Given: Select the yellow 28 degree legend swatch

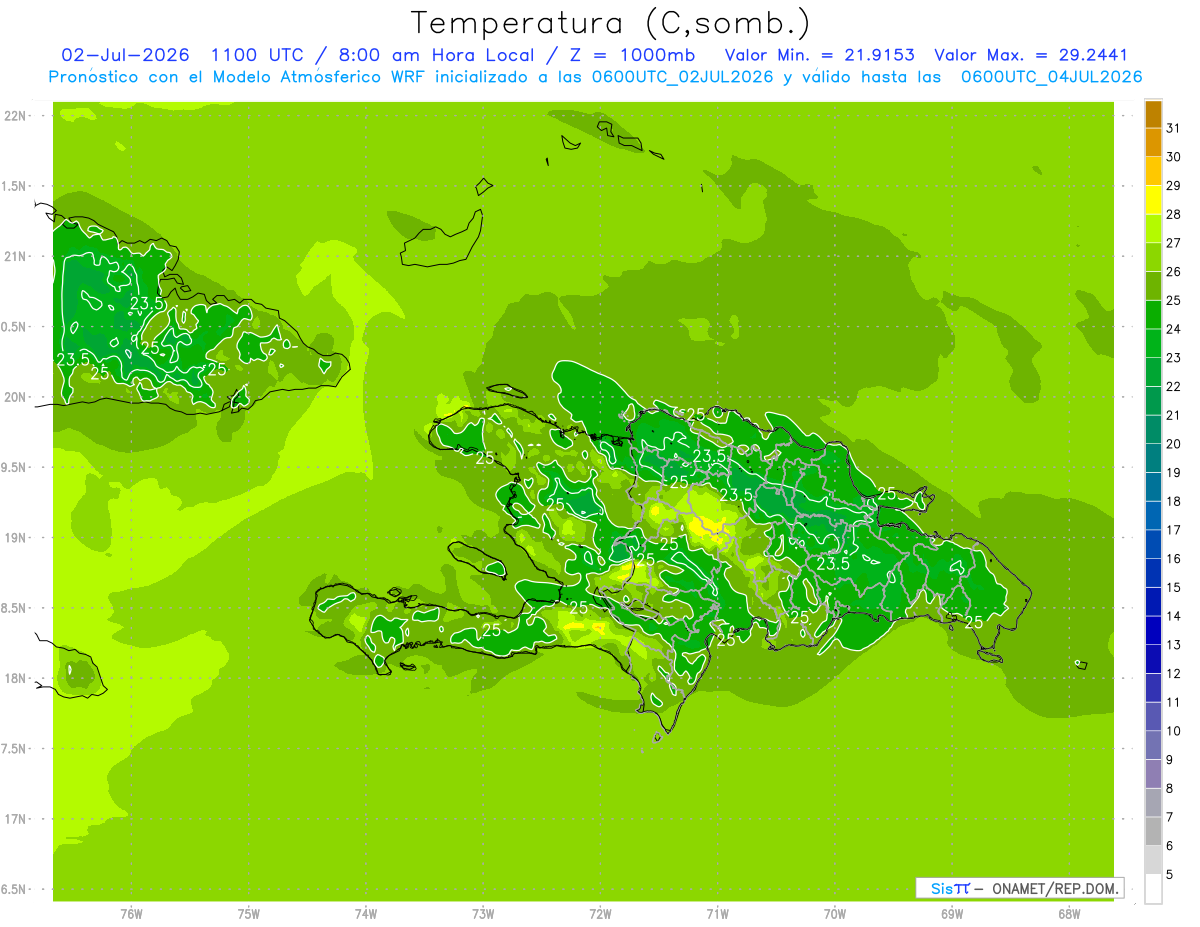Looking at the screenshot, I should (1153, 201).
